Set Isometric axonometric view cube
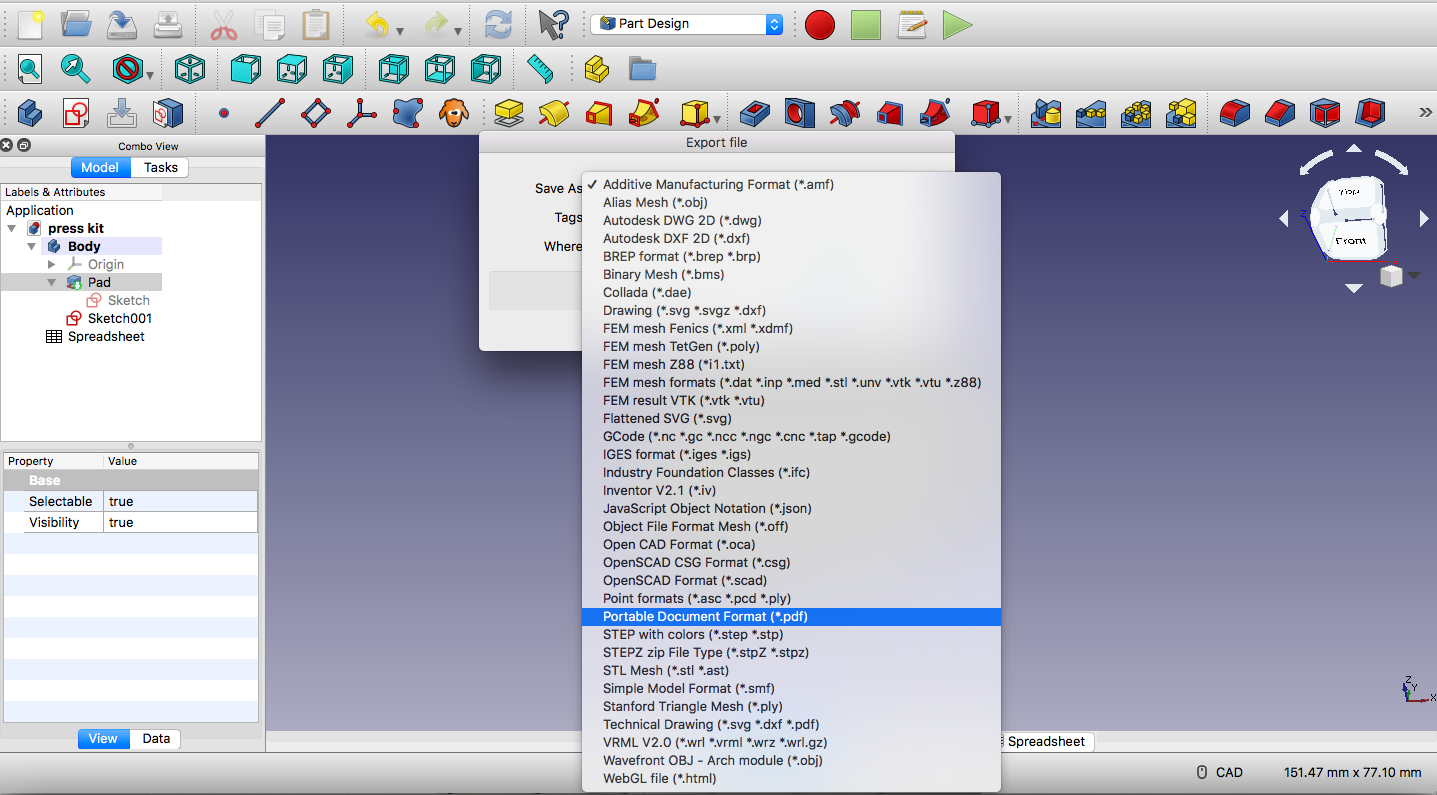The width and height of the screenshot is (1437, 795). [189, 69]
